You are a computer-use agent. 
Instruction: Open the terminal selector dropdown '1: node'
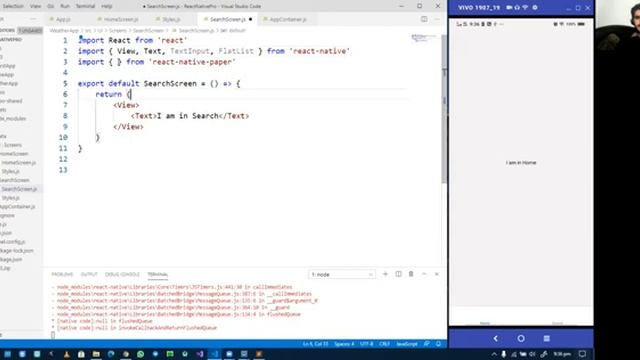pos(342,274)
